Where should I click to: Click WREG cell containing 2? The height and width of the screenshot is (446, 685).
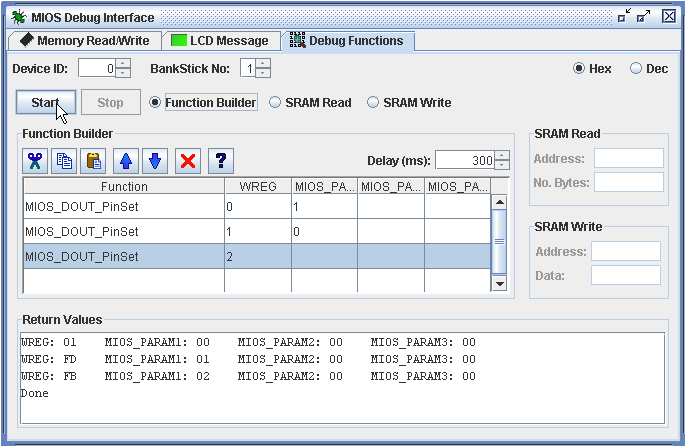tap(258, 256)
